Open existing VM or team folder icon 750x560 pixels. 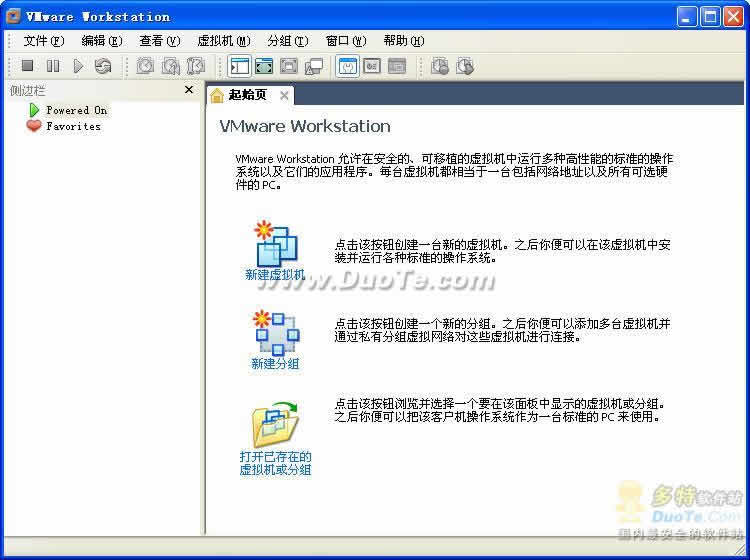click(274, 425)
